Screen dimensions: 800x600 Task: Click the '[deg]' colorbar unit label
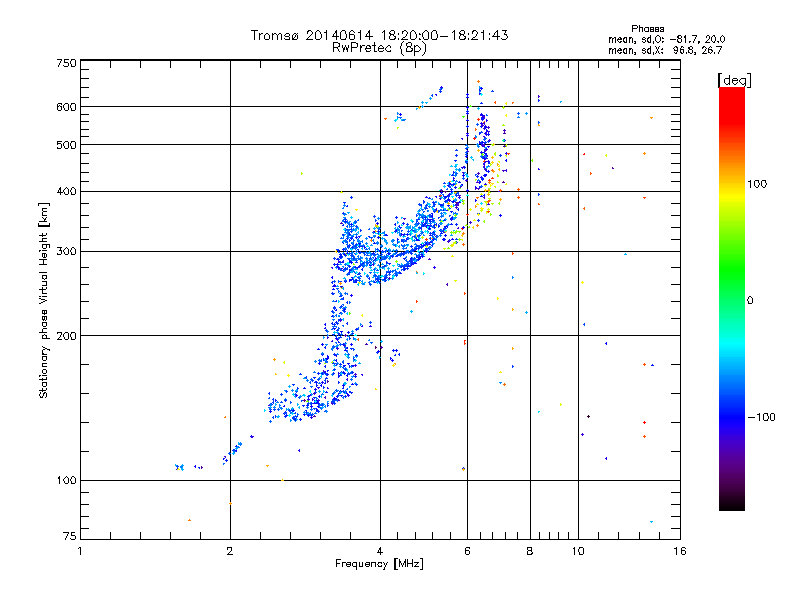pyautogui.click(x=734, y=80)
